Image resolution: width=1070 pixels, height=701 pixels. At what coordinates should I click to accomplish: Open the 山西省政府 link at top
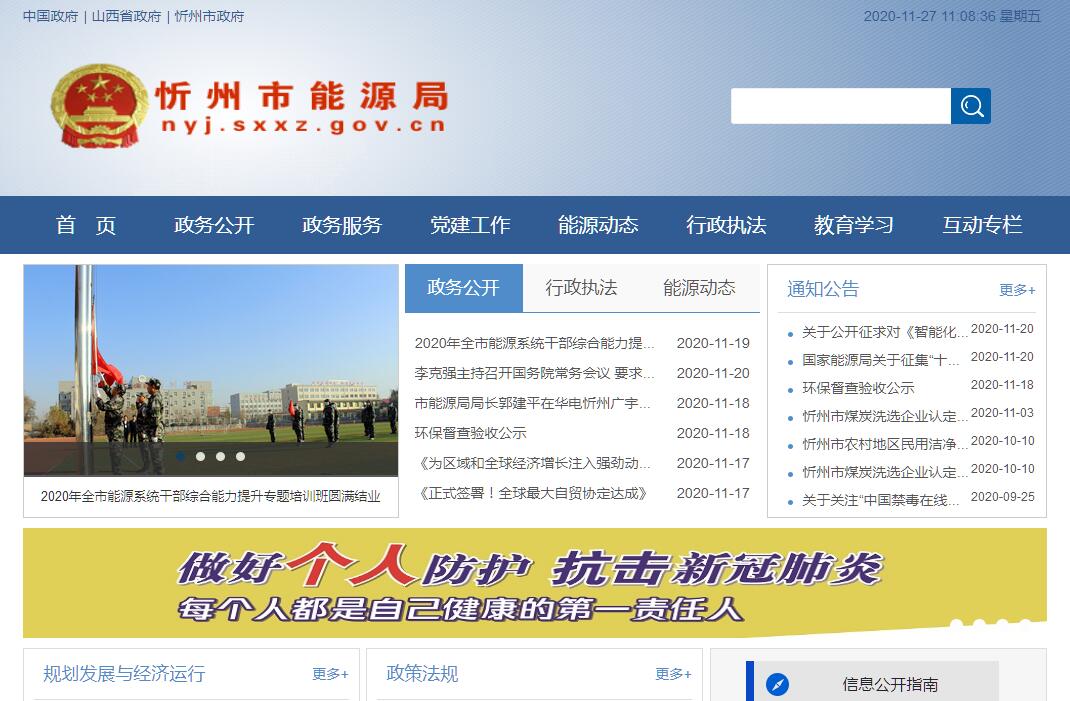coord(126,16)
